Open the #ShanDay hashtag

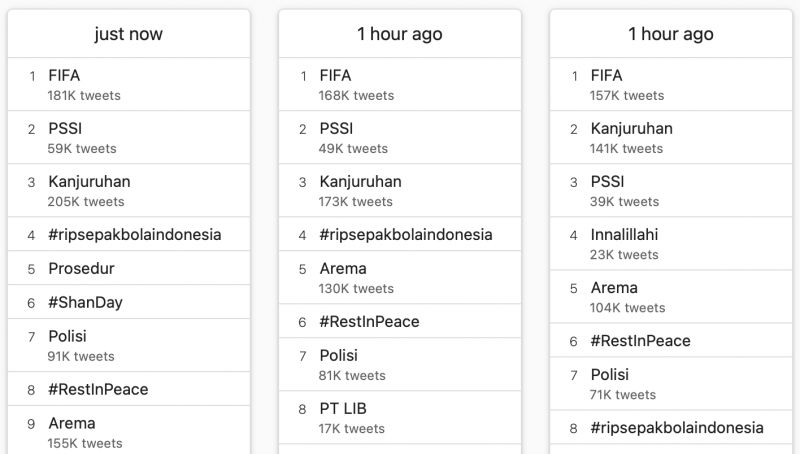pyautogui.click(x=129, y=302)
